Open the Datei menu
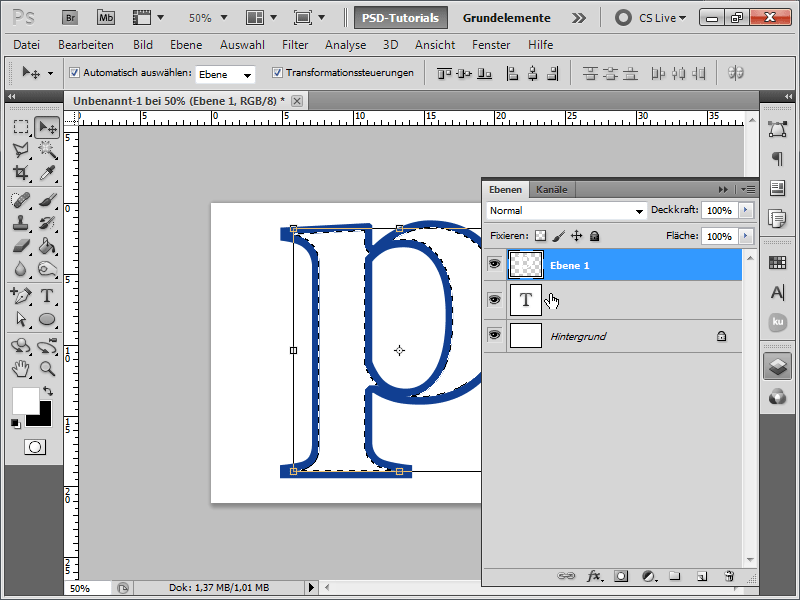 [x=27, y=45]
